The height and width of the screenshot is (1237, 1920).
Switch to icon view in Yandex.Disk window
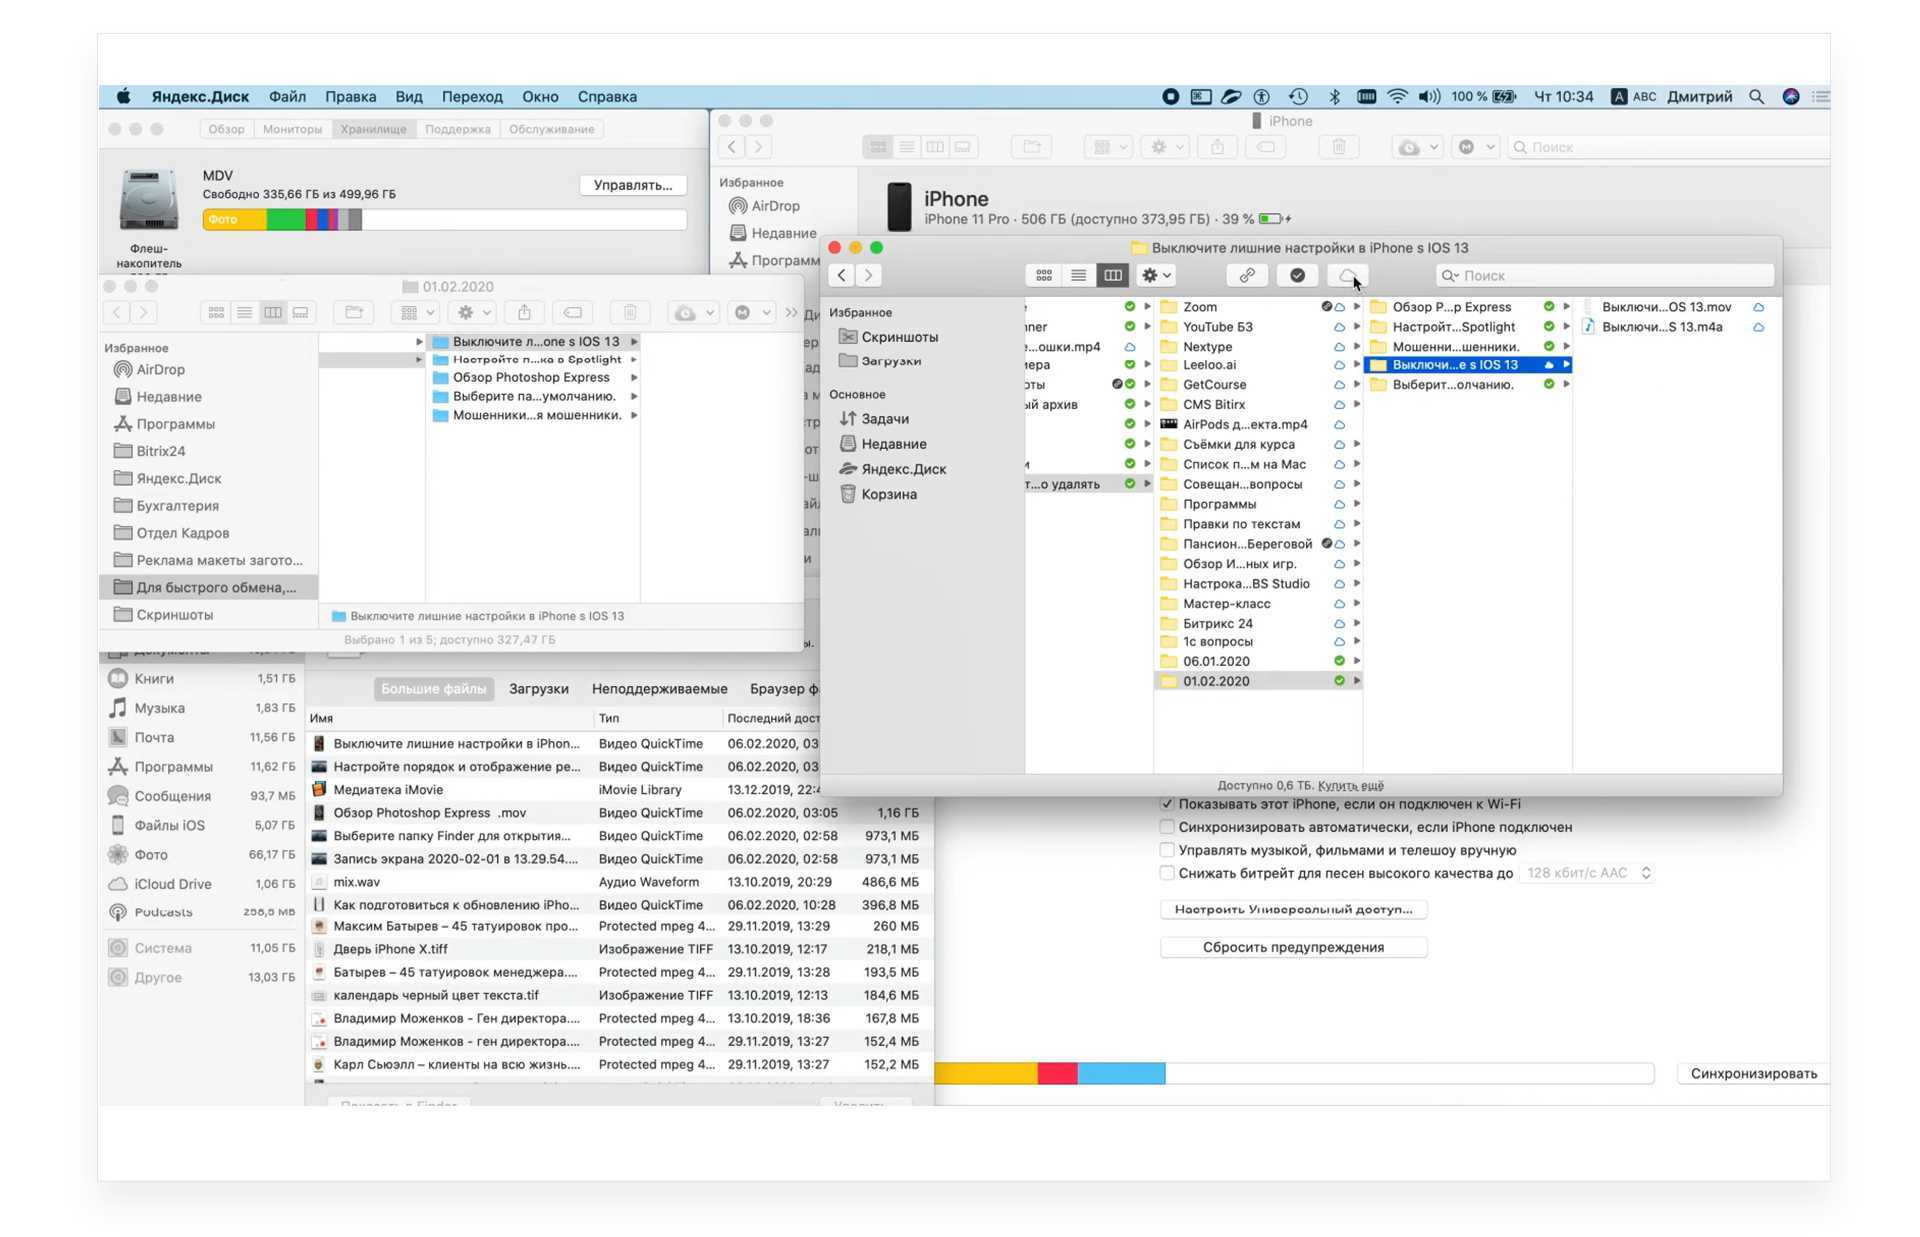[1043, 275]
